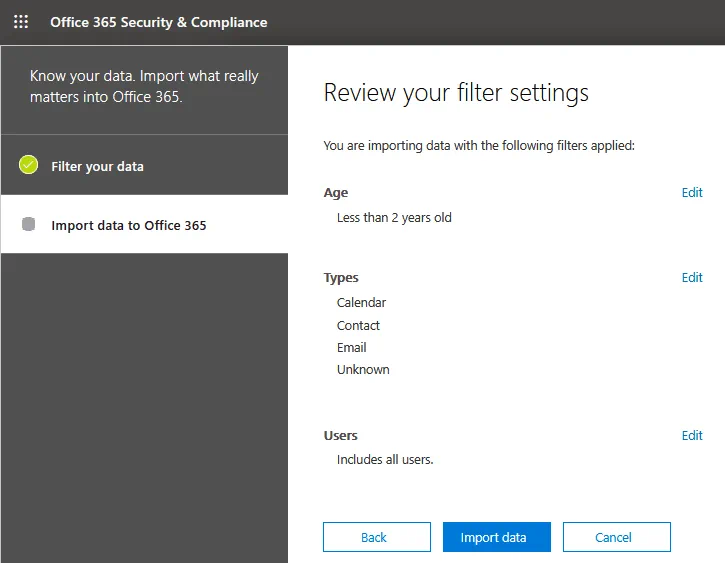Image resolution: width=725 pixels, height=563 pixels.
Task: Click the gray circle step icon
Action: tap(28, 225)
